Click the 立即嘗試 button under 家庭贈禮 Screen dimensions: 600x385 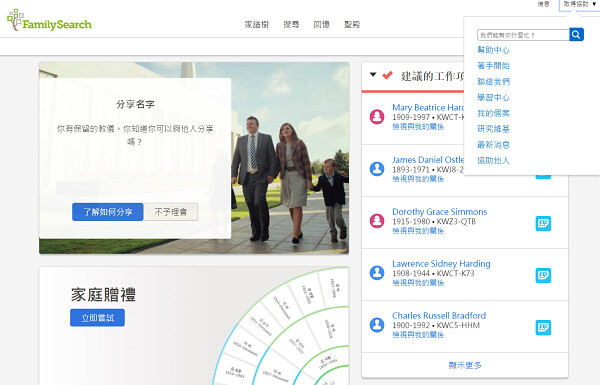[97, 318]
